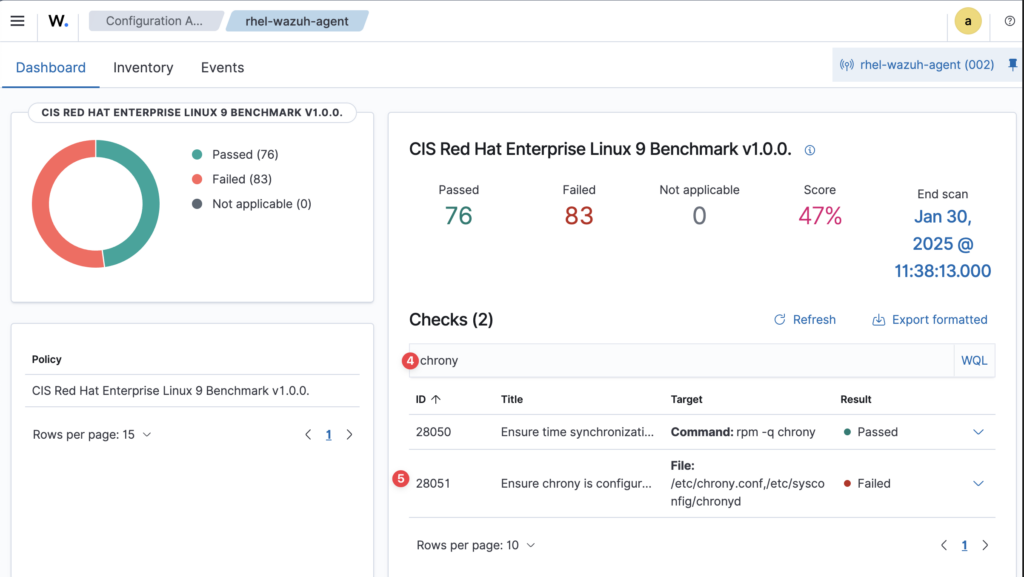Screen dimensions: 1024x577
Task: Click the Export formatted download icon
Action: (x=879, y=320)
